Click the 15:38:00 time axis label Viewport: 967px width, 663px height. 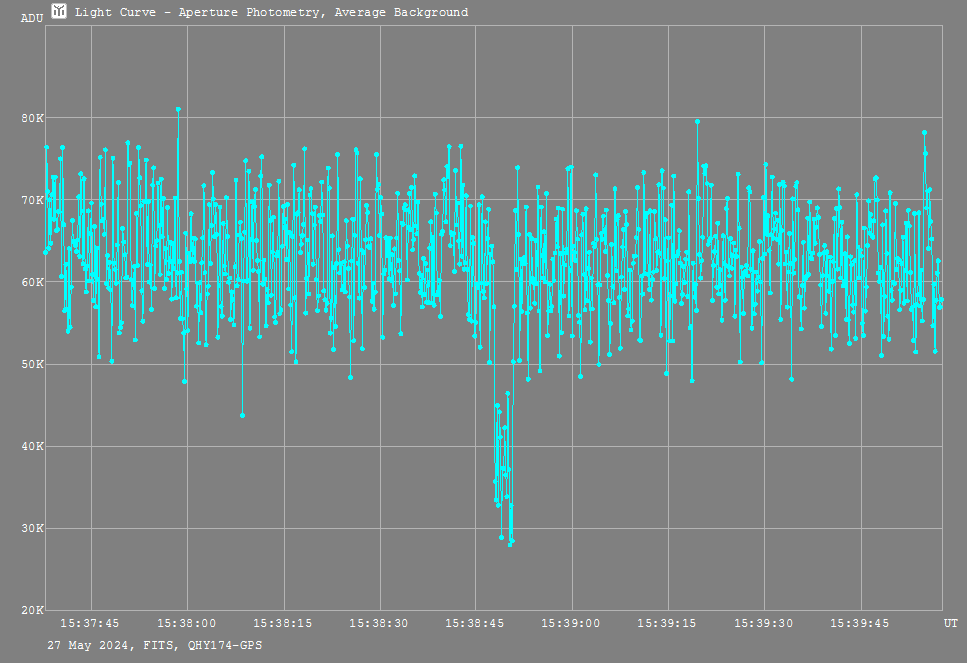[186, 624]
